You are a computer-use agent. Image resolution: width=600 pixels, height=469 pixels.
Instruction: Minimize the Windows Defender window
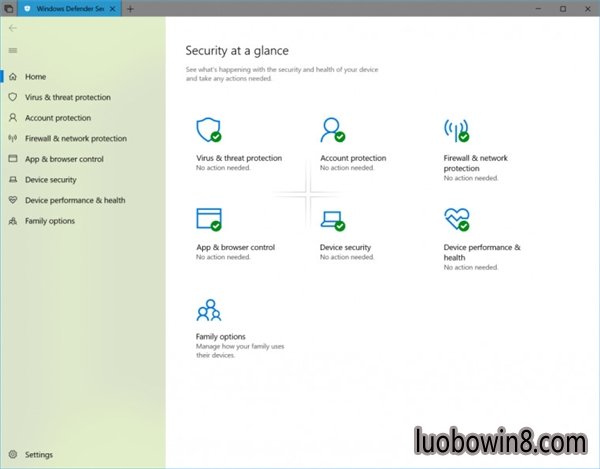[x=538, y=8]
